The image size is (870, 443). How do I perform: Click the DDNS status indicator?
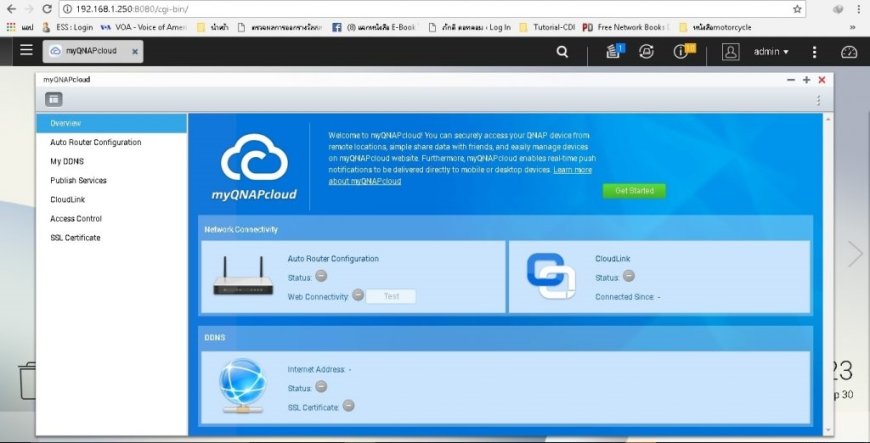coord(321,386)
